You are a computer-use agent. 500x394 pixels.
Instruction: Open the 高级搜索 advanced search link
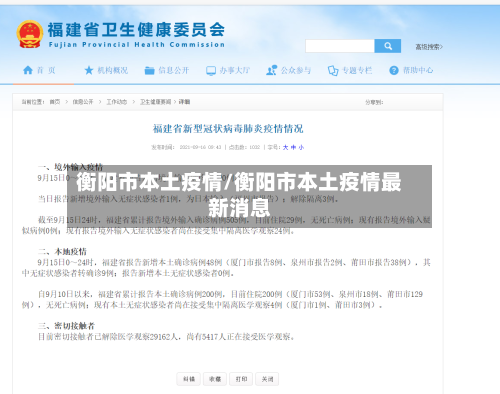[429, 47]
